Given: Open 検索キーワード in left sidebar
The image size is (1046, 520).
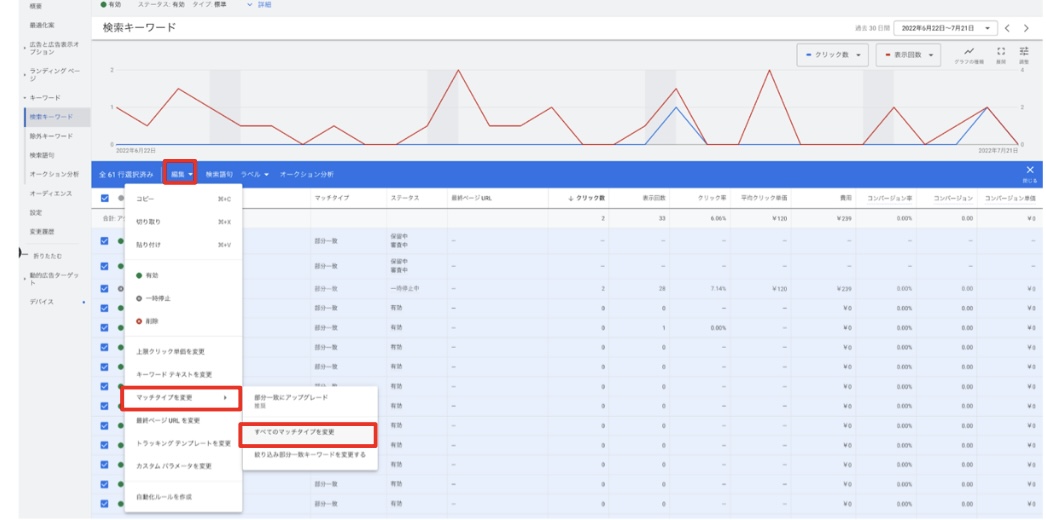Looking at the screenshot, I should (51, 117).
